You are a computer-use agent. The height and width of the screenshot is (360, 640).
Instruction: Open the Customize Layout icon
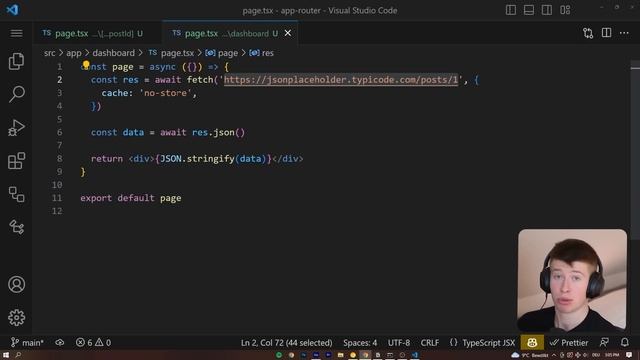coord(565,10)
